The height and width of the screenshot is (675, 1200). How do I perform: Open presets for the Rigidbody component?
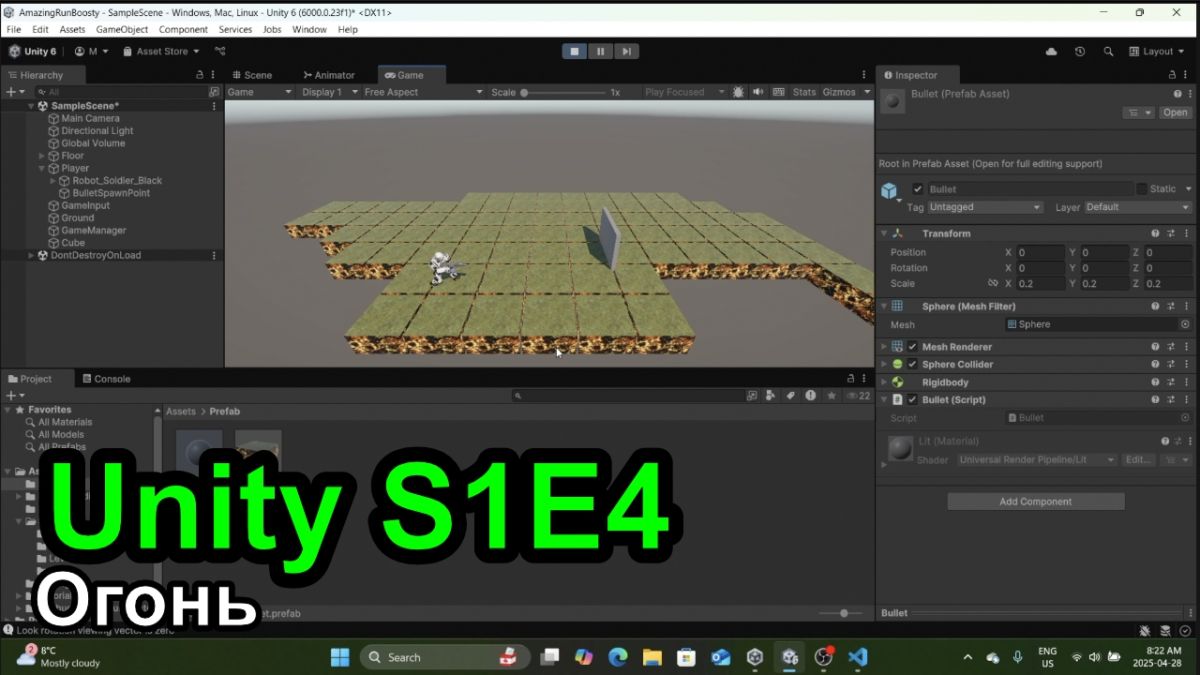click(x=1170, y=383)
